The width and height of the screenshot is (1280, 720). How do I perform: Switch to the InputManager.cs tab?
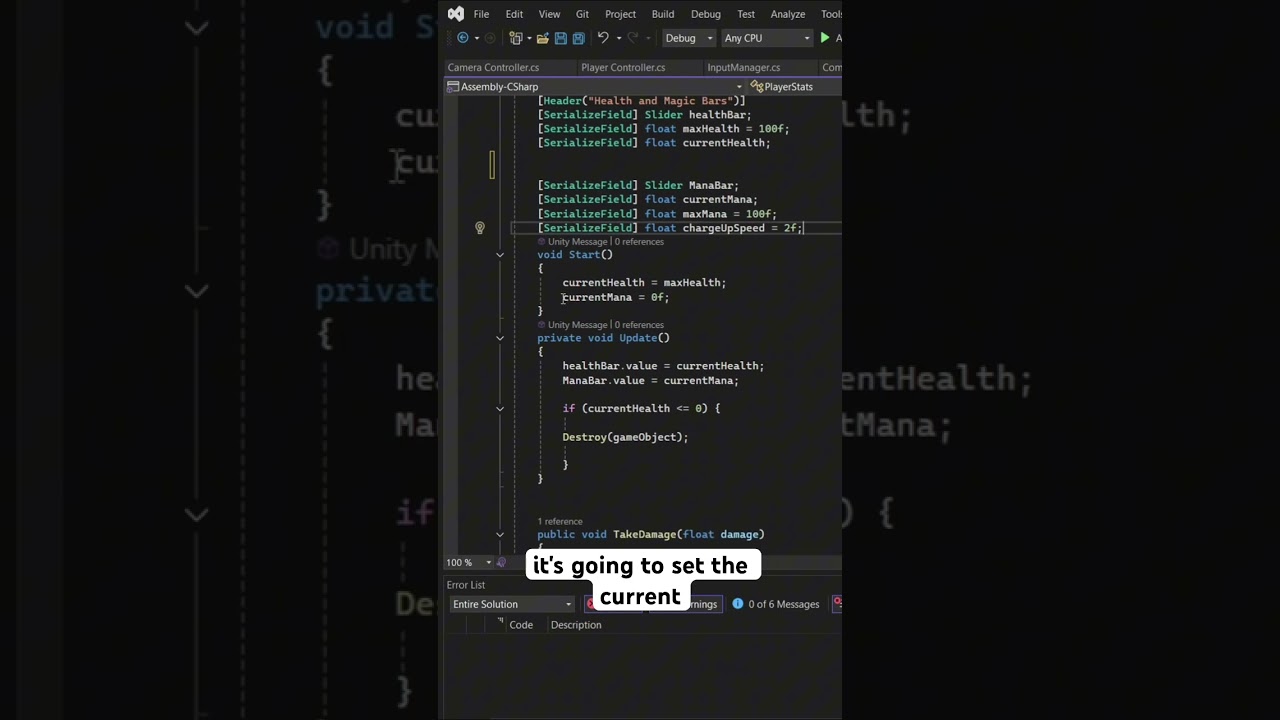743,67
